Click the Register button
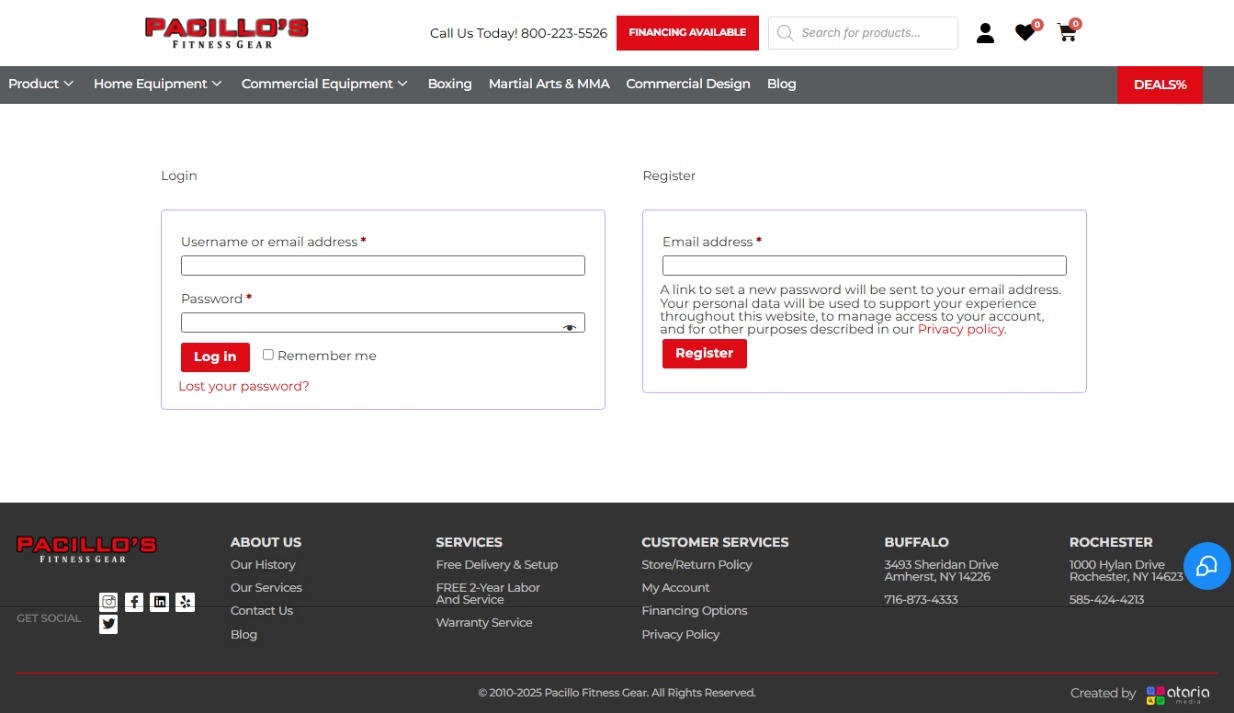The height and width of the screenshot is (713, 1234). coord(704,353)
